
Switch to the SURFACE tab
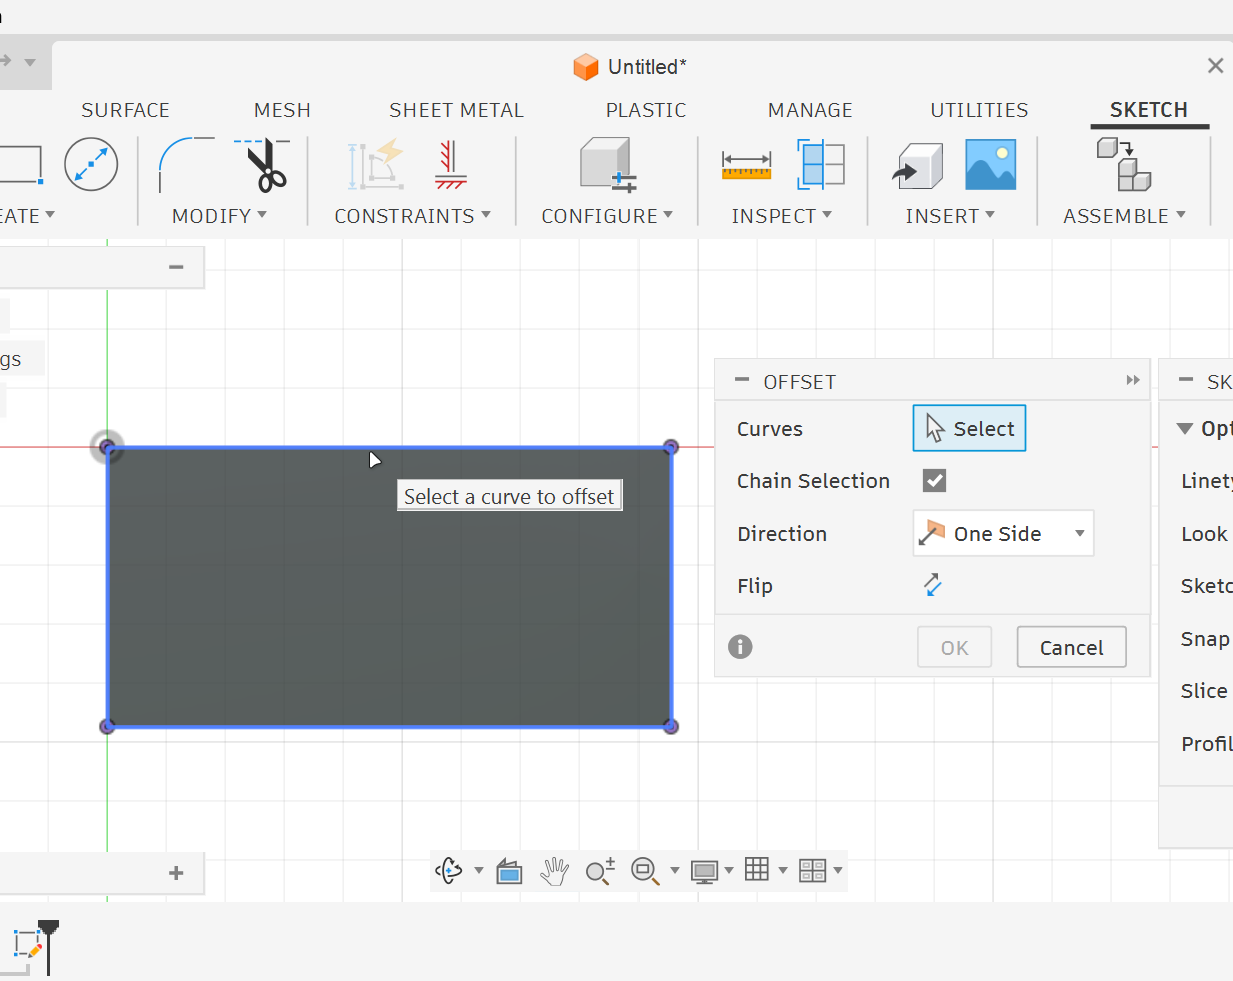coord(125,110)
